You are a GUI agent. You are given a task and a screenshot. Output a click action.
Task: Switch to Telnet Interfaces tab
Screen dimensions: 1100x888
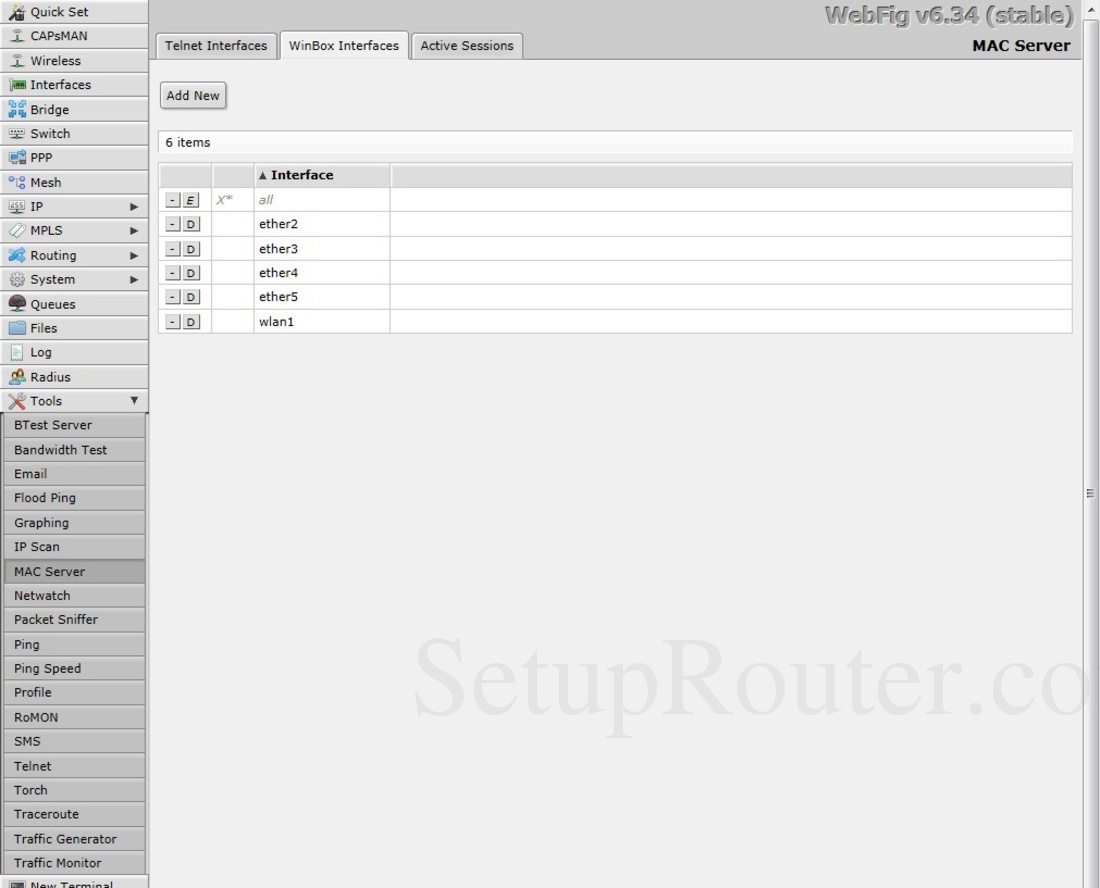216,46
